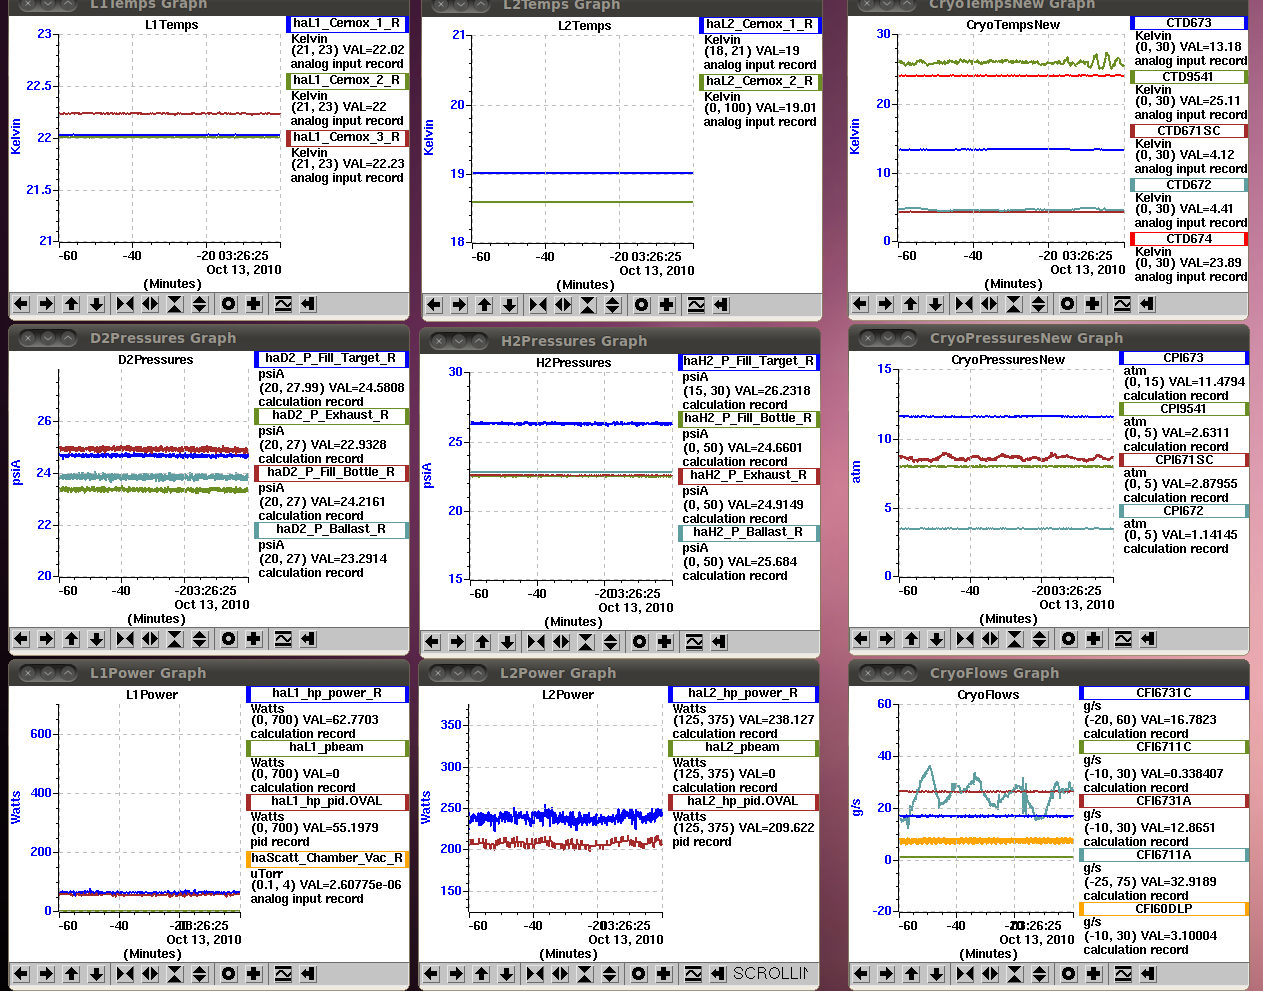Viewport: 1263px width, 991px height.
Task: Pan left in D2Pressures graph toolbar
Action: click(21, 639)
